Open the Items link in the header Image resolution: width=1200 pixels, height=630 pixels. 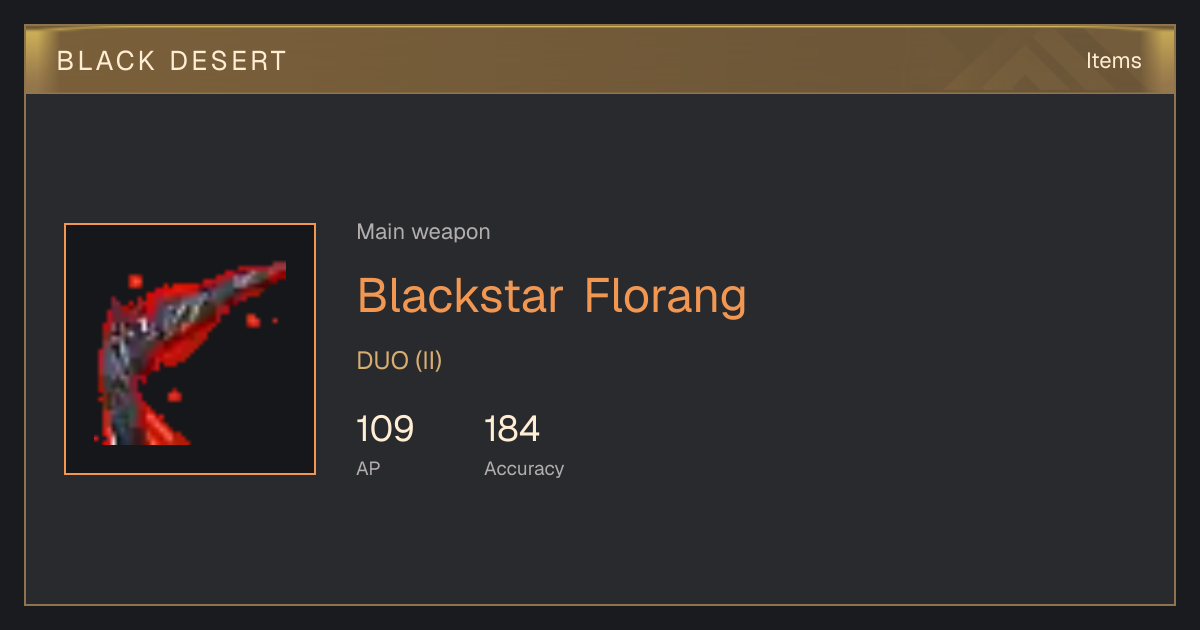(x=1113, y=61)
